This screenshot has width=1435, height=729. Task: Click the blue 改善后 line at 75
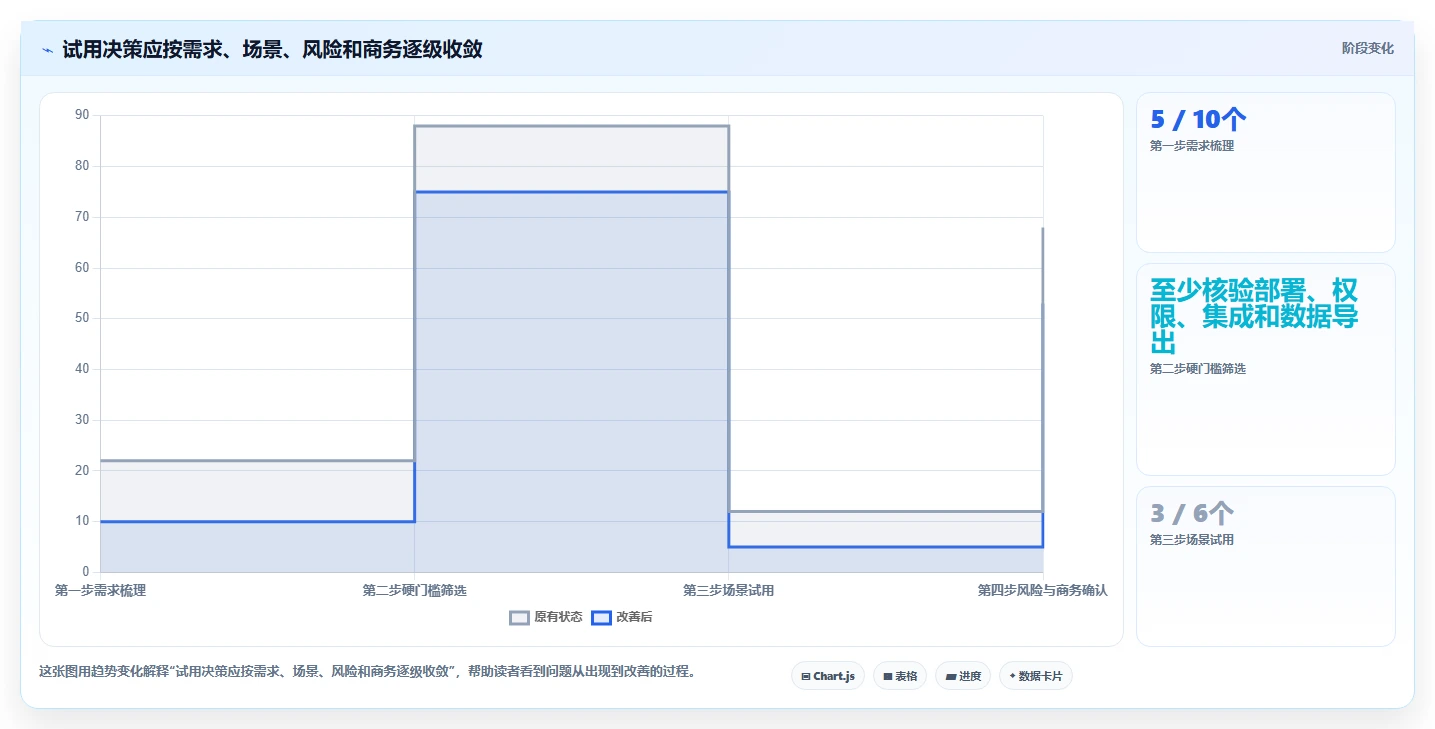(571, 192)
